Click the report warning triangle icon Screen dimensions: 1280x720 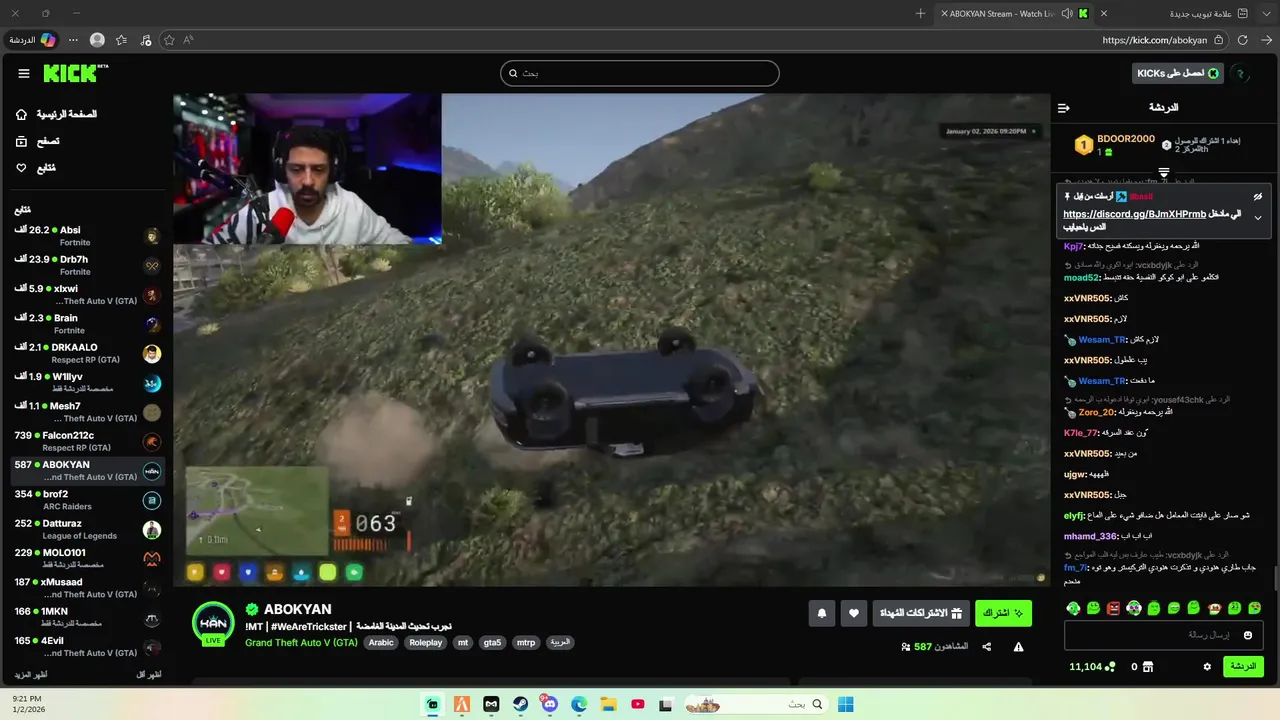[1018, 647]
